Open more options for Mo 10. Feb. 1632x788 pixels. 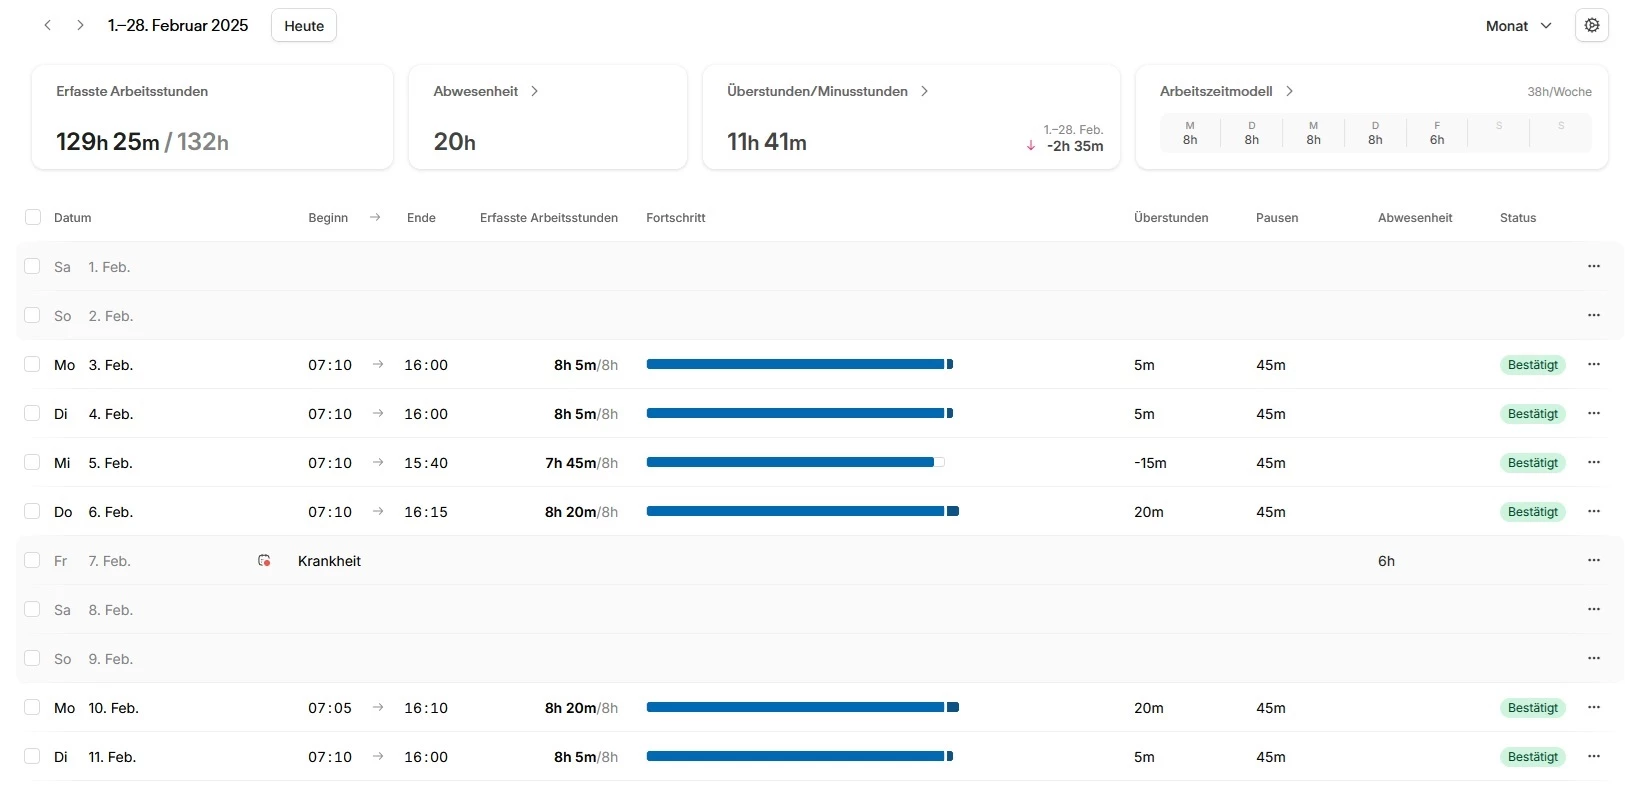point(1594,707)
